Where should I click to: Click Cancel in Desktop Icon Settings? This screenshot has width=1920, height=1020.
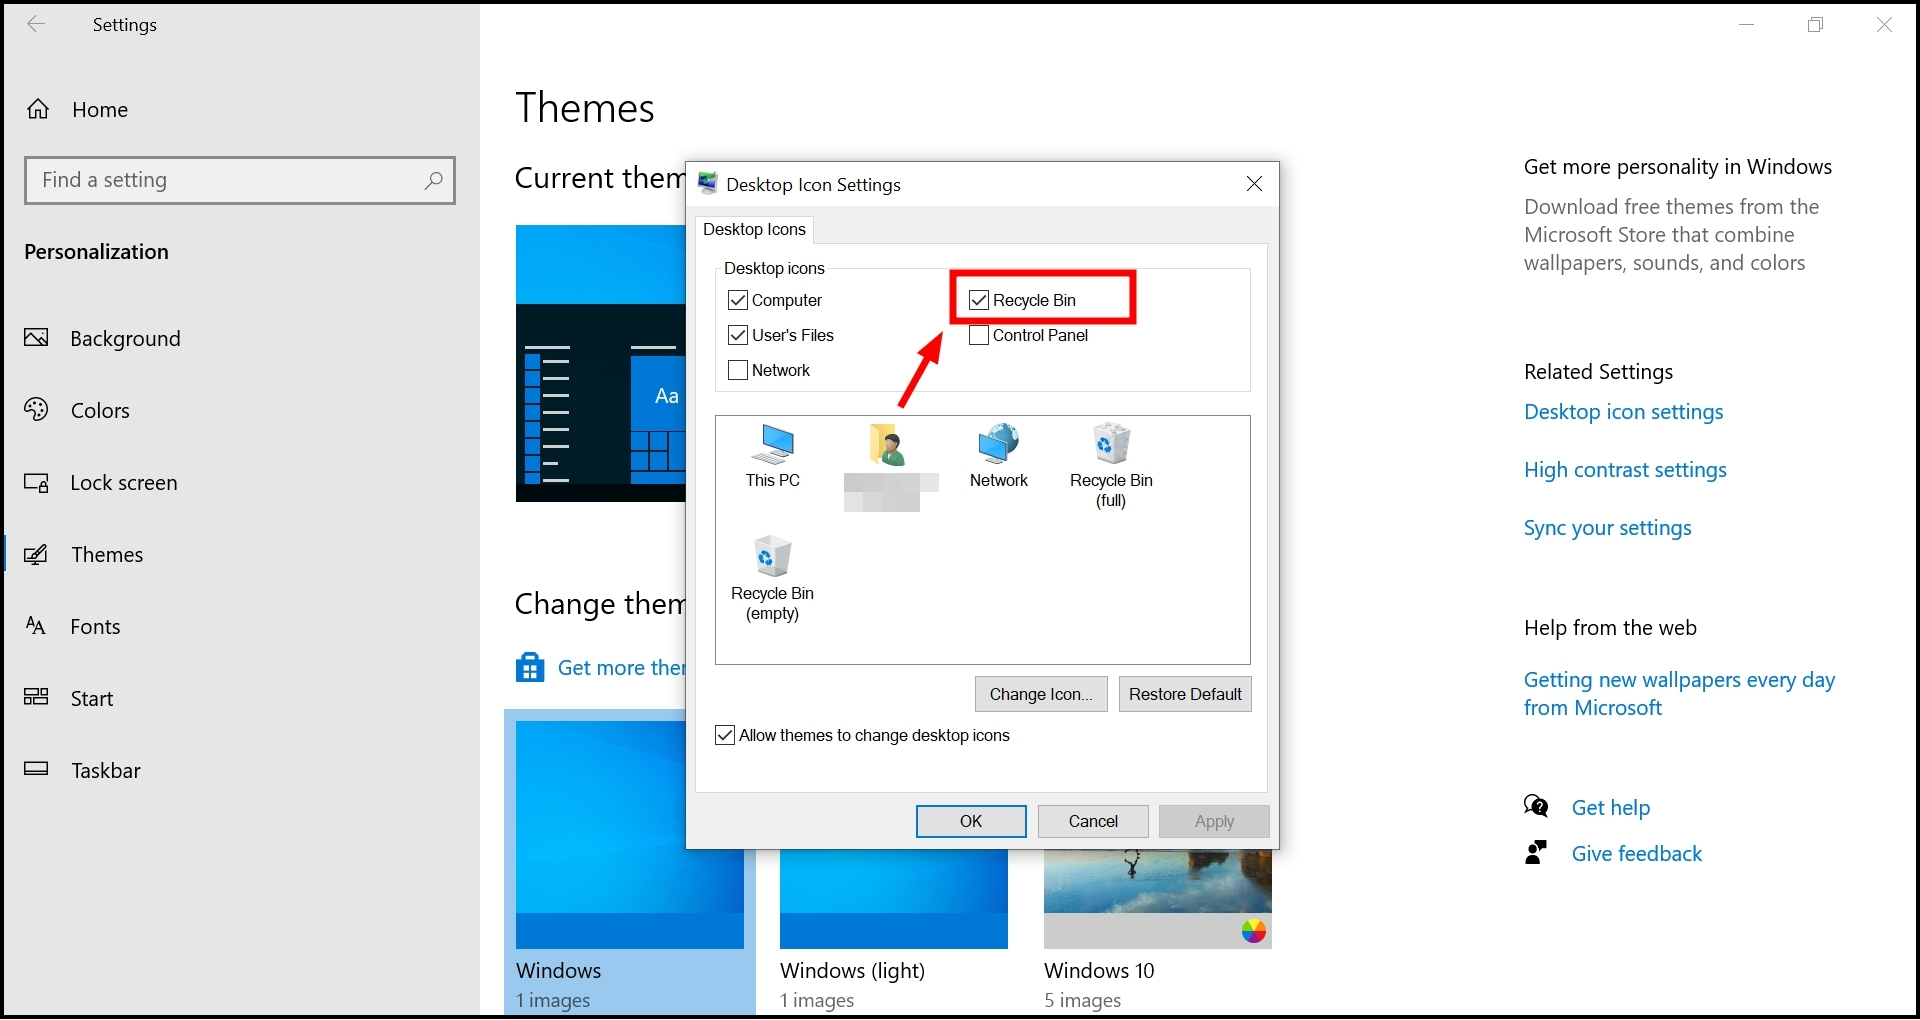point(1093,821)
